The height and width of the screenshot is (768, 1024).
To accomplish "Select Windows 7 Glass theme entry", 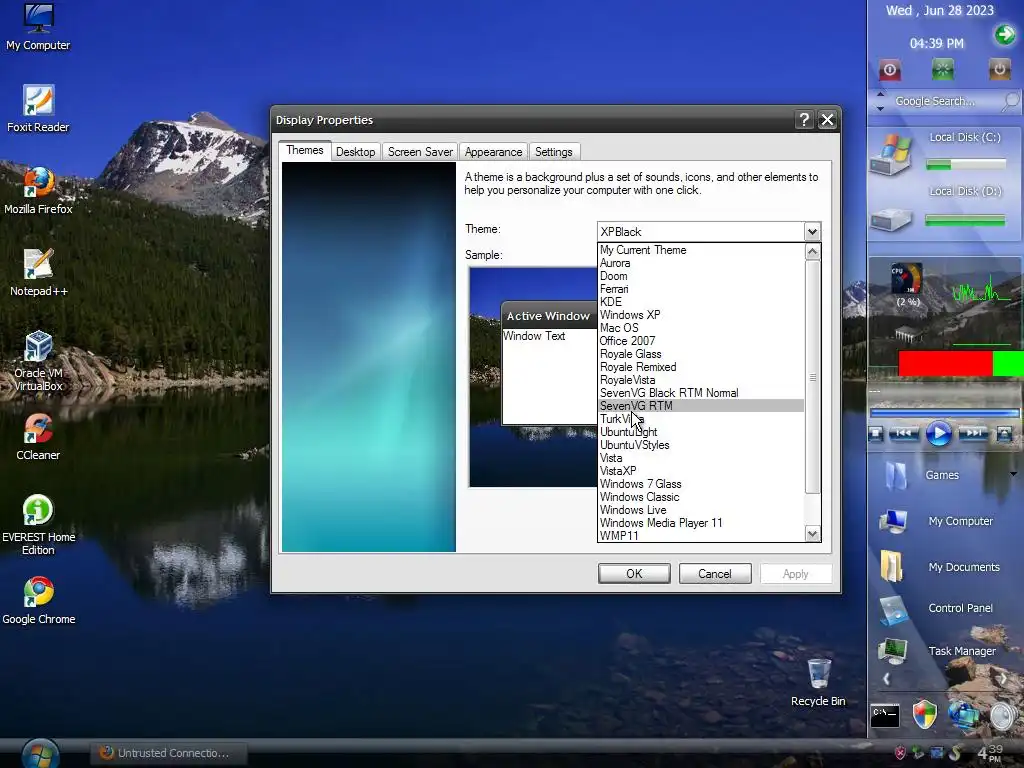I will (x=701, y=484).
